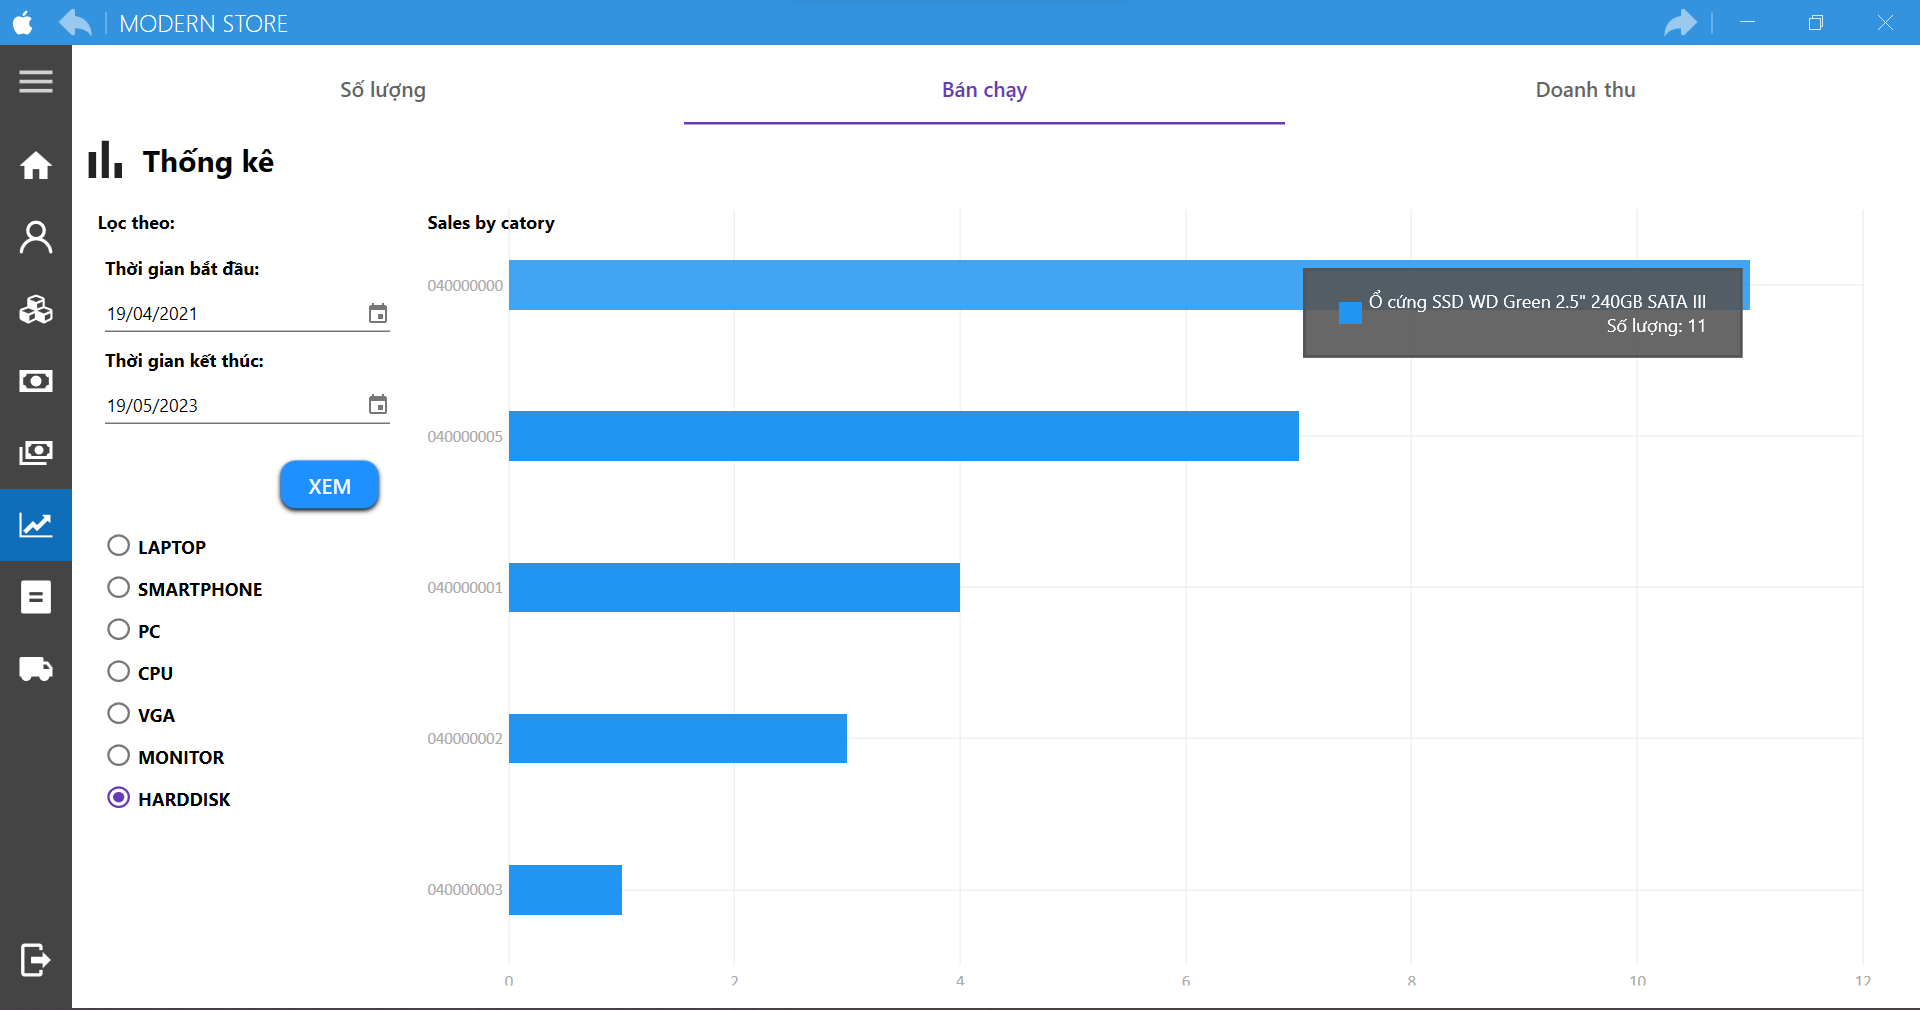Select the customer management icon
Image resolution: width=1920 pixels, height=1010 pixels.
[36, 237]
